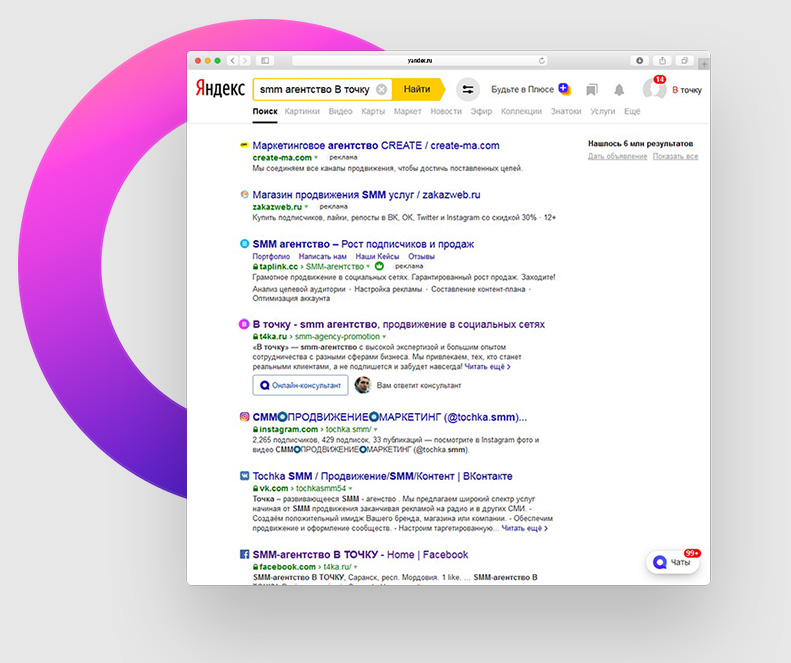Expand zakazweb.ru dropdown arrow
The width and height of the screenshot is (791, 663).
pyautogui.click(x=306, y=207)
